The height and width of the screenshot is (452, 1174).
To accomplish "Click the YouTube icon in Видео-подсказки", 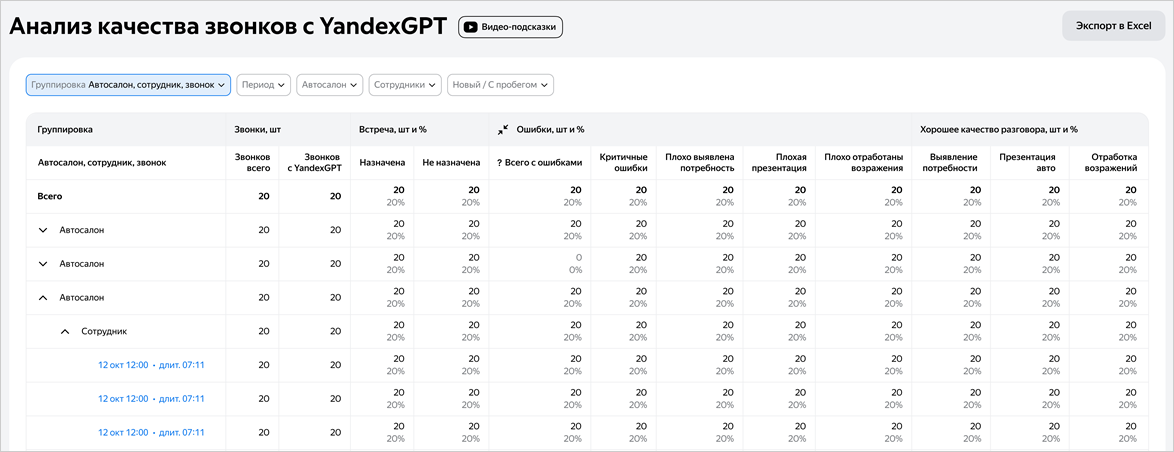I will [471, 27].
